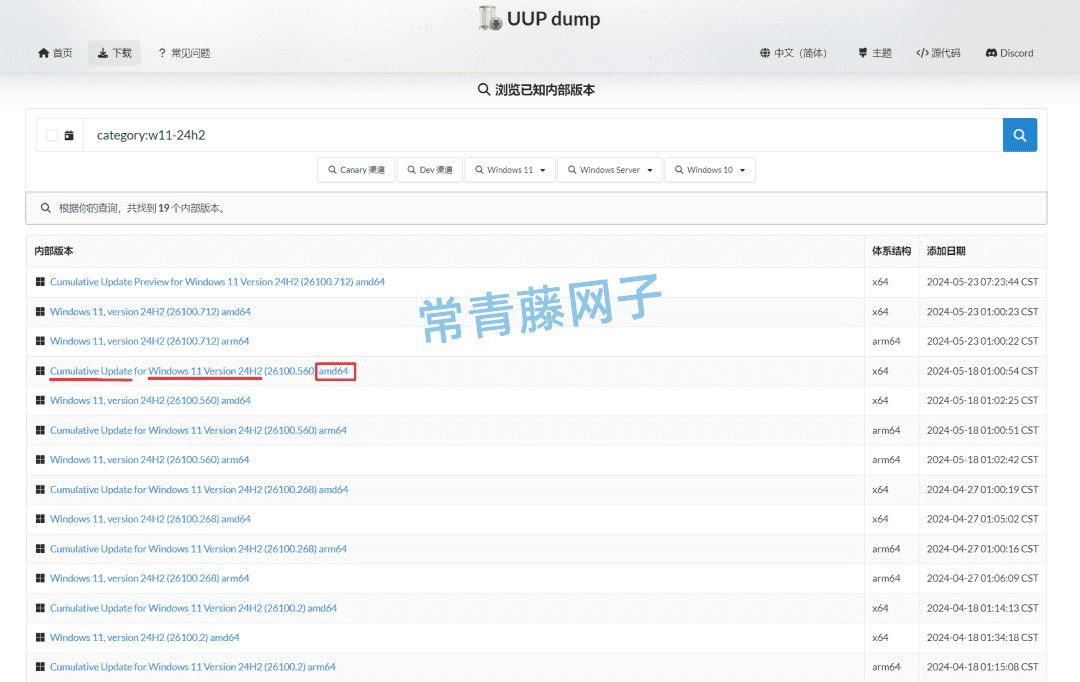Open the 常见问题 FAQ menu item
The width and height of the screenshot is (1080, 682).
184,53
